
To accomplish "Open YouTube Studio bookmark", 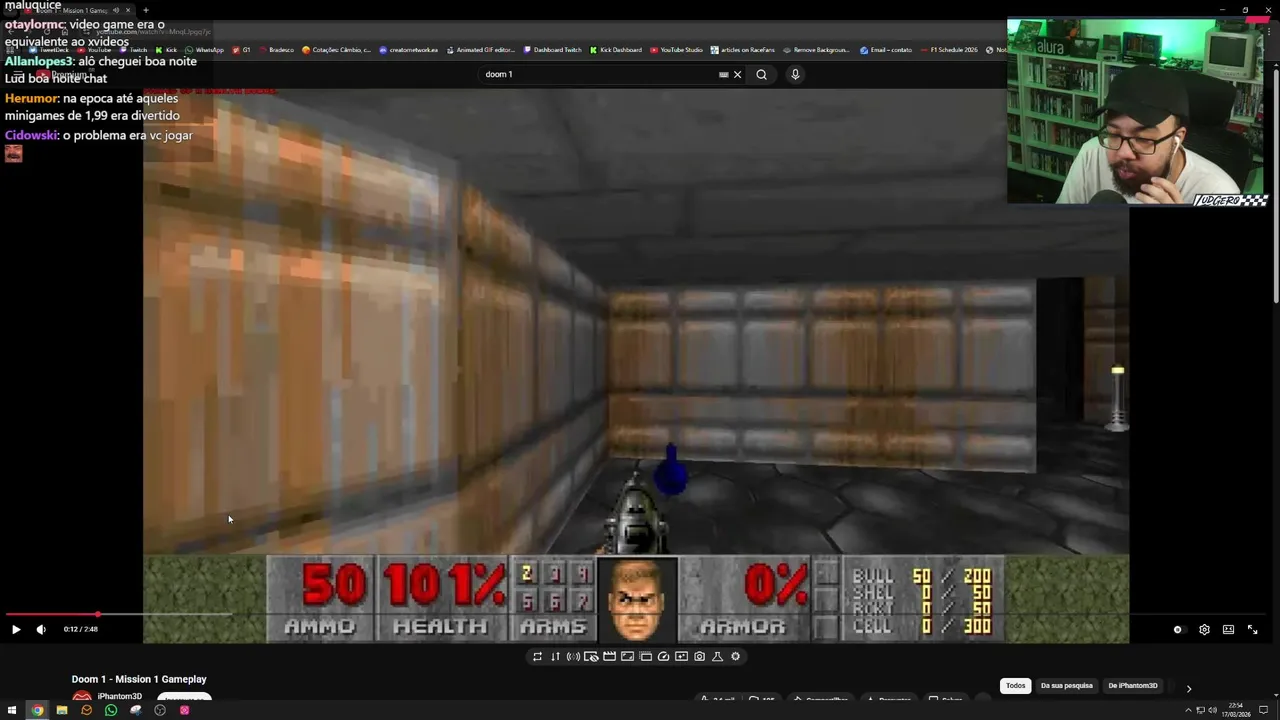I will [676, 50].
